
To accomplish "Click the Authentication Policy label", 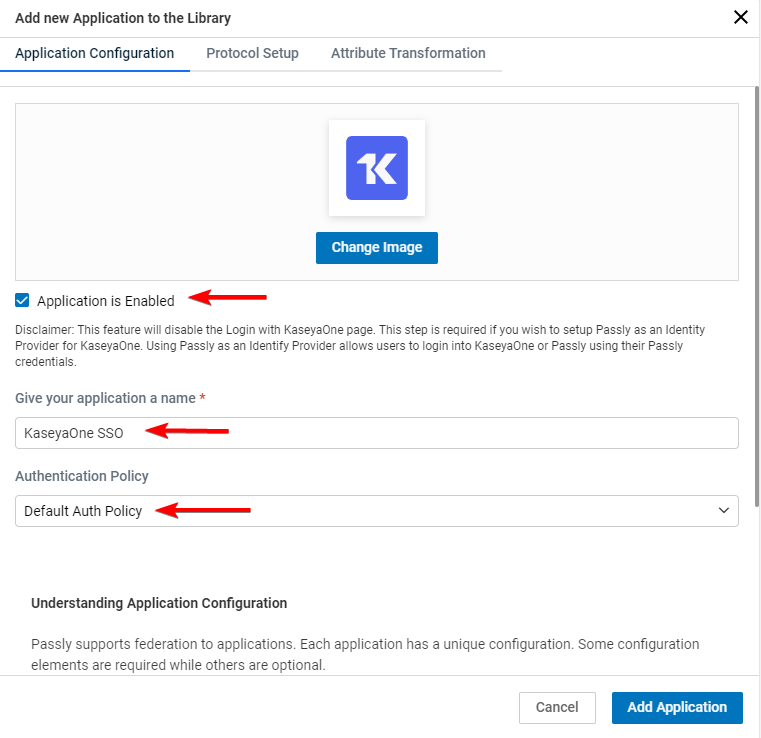I will pyautogui.click(x=82, y=476).
